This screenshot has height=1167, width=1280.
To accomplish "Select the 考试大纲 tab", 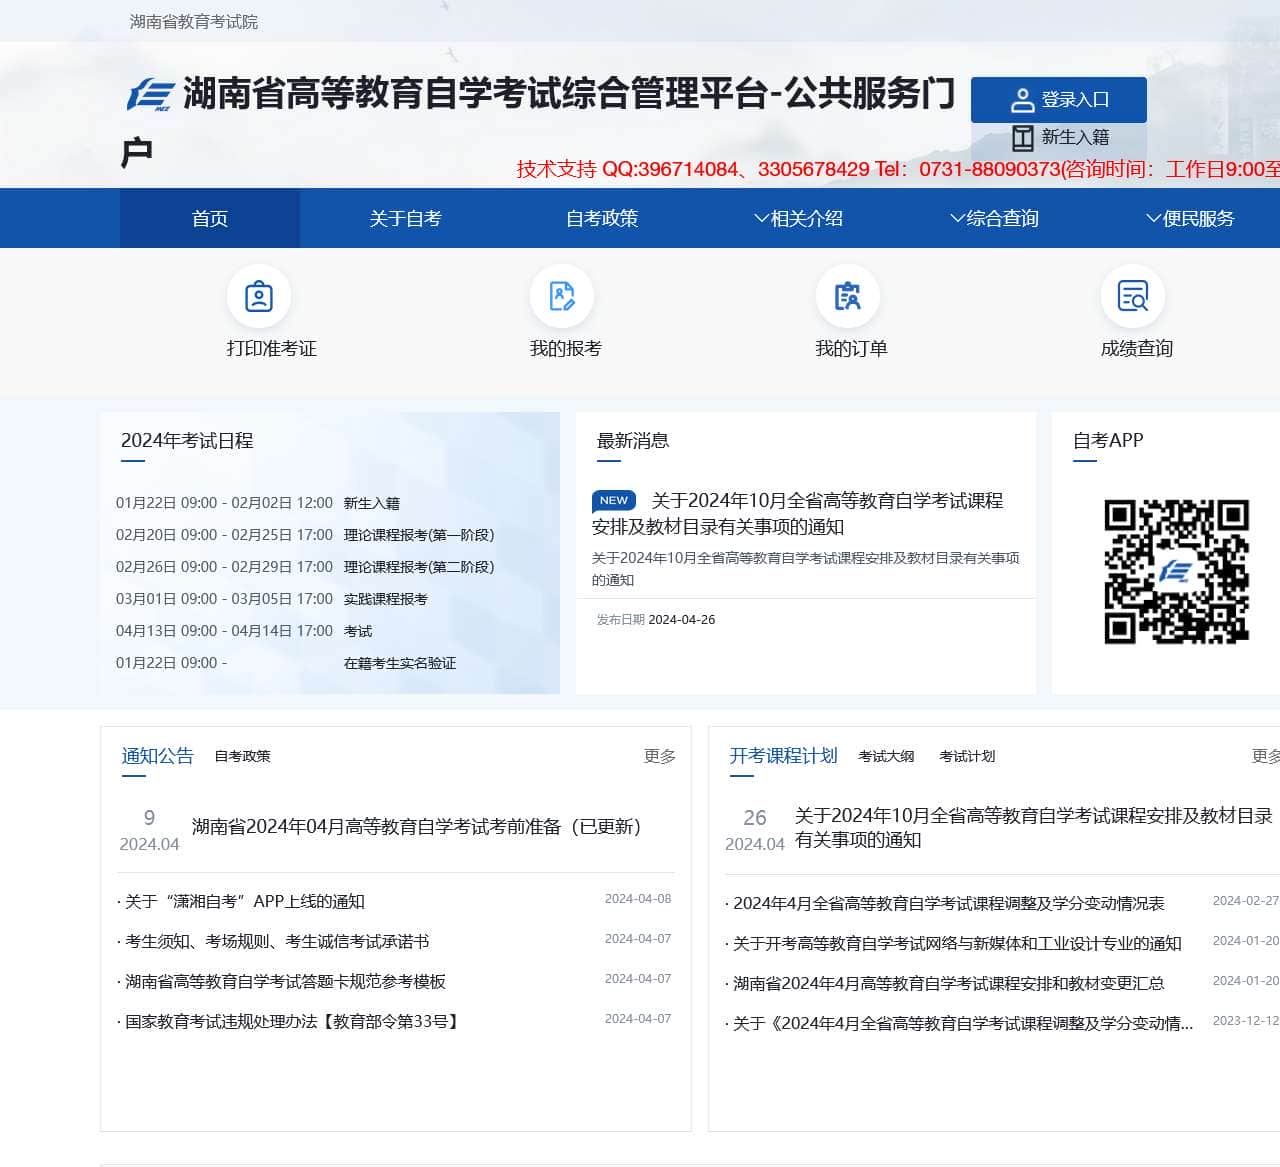I will click(x=888, y=757).
